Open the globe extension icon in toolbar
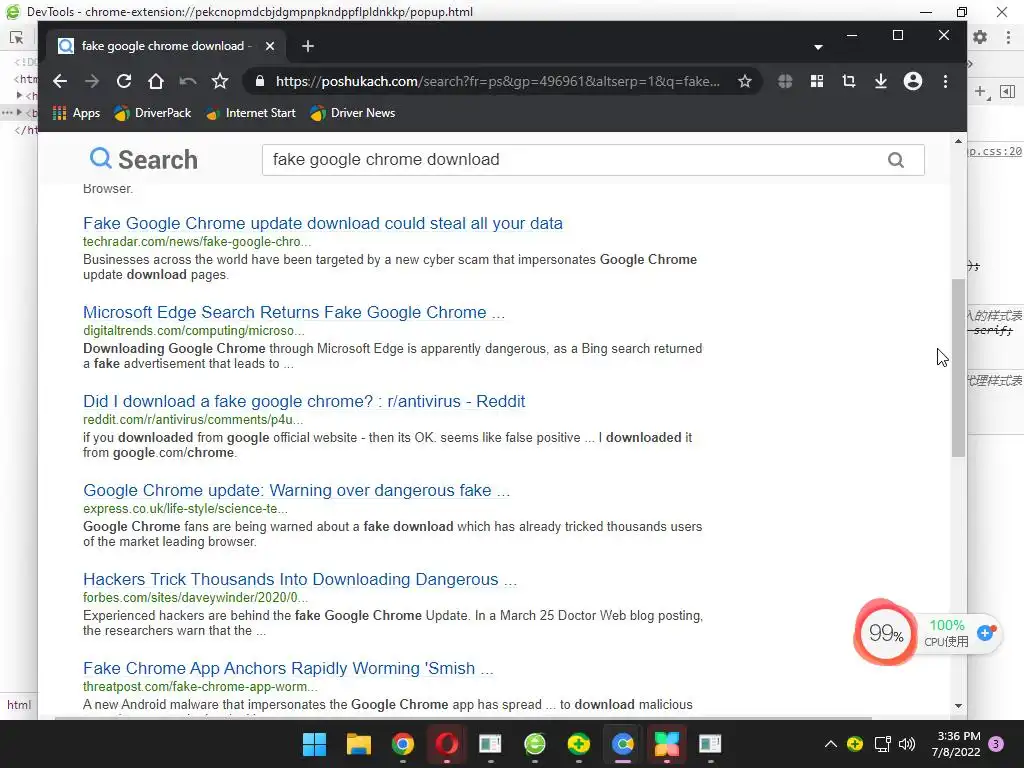 pos(785,81)
